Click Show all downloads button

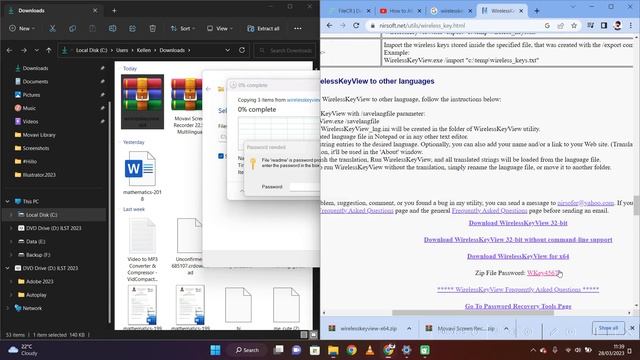608,328
